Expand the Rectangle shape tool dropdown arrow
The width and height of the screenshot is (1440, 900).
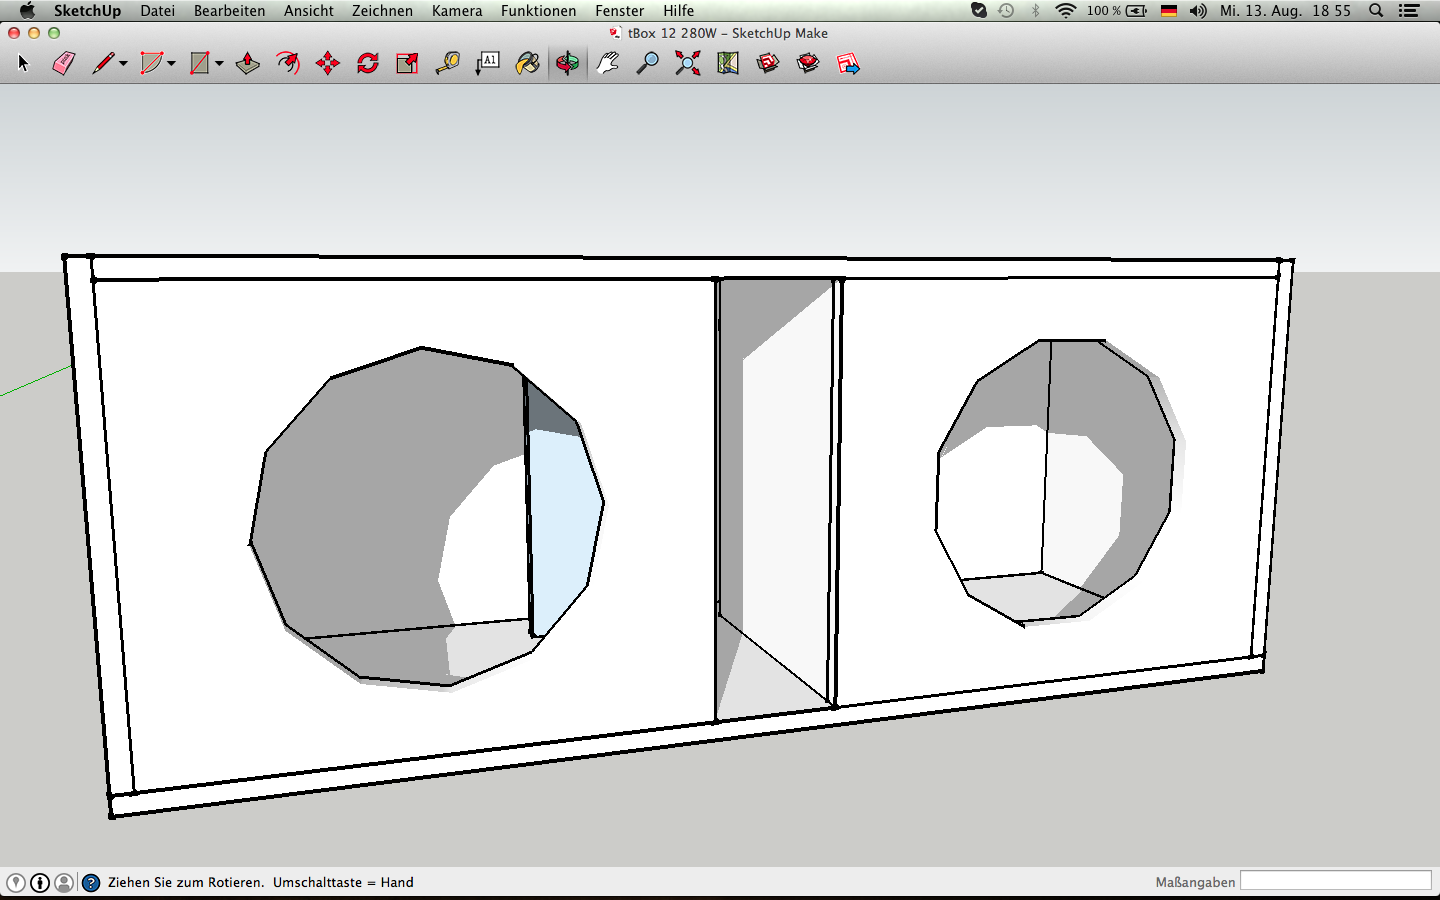(x=219, y=64)
